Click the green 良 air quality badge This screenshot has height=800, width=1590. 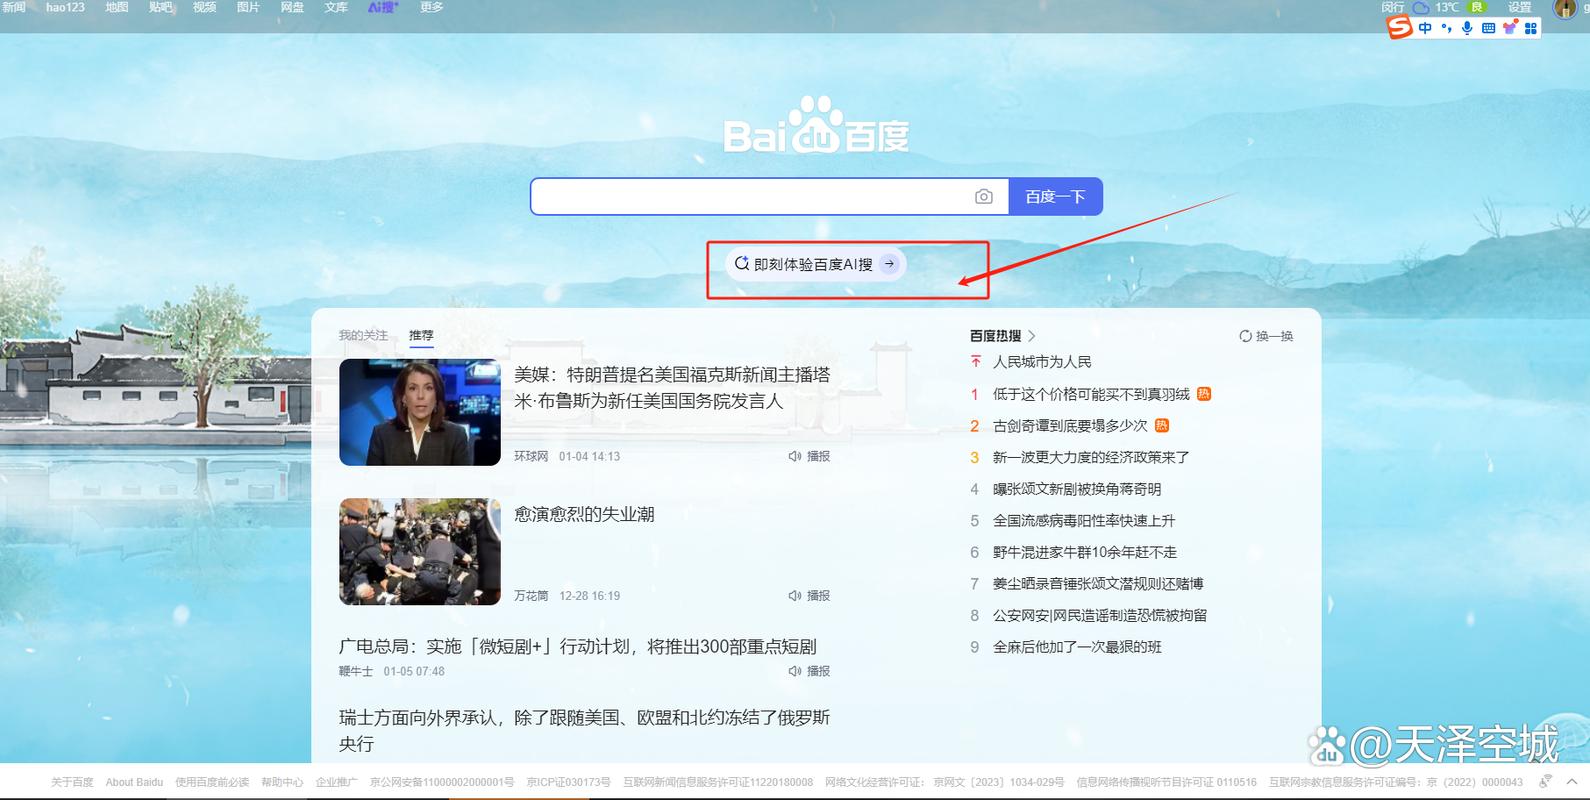click(1476, 7)
